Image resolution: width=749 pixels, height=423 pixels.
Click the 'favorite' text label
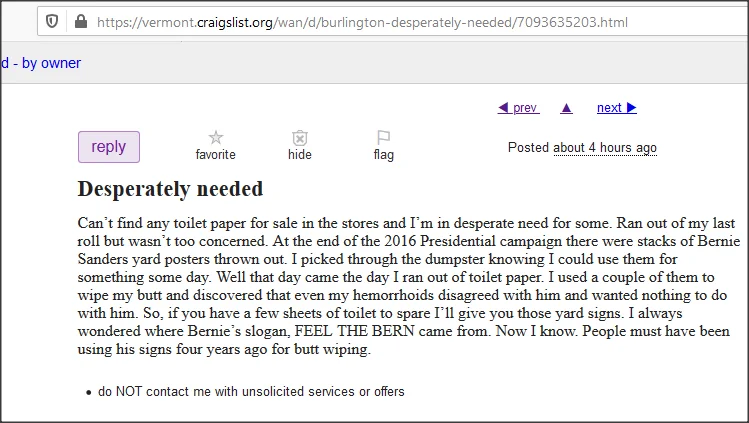pyautogui.click(x=215, y=155)
